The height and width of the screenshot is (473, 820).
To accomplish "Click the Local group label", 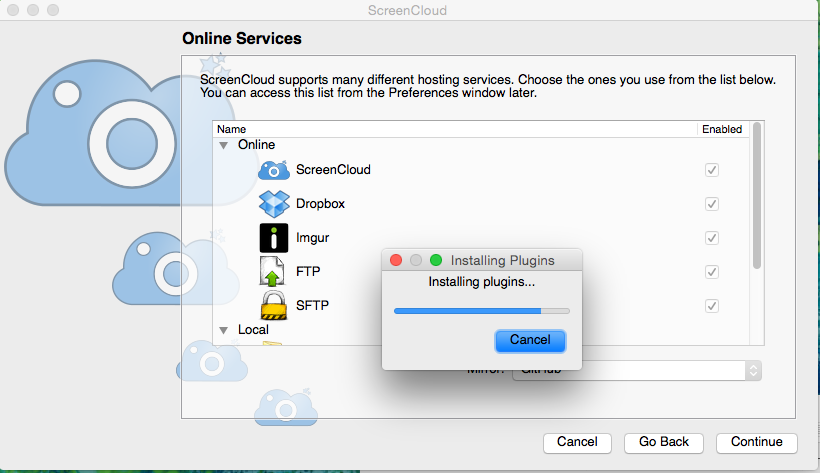I will point(253,330).
